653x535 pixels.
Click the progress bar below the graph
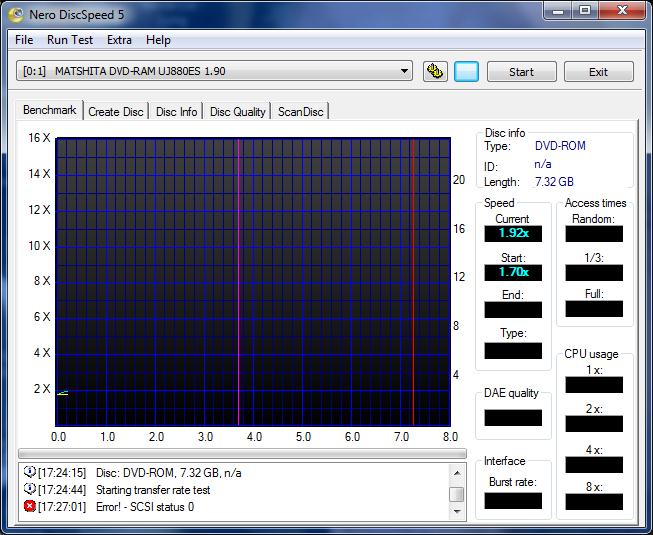tap(242, 453)
